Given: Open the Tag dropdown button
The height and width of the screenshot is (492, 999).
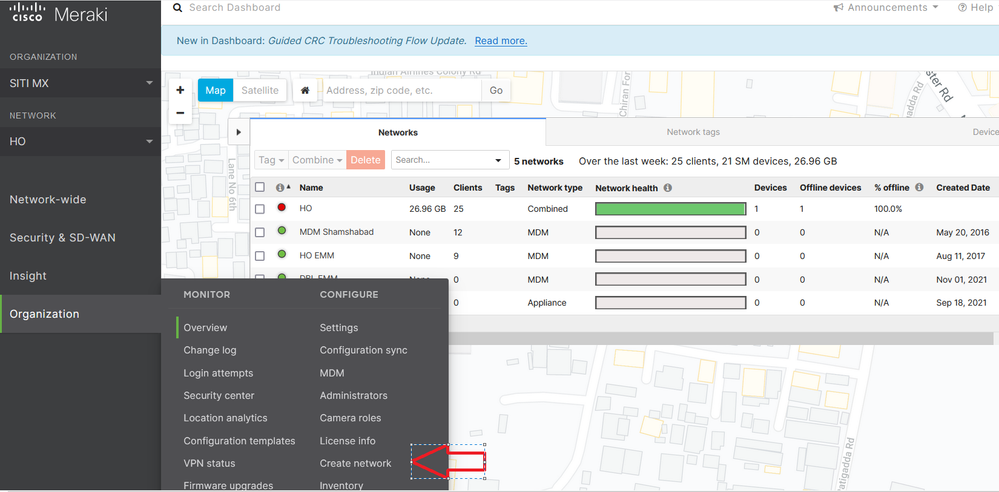Looking at the screenshot, I should 271,160.
